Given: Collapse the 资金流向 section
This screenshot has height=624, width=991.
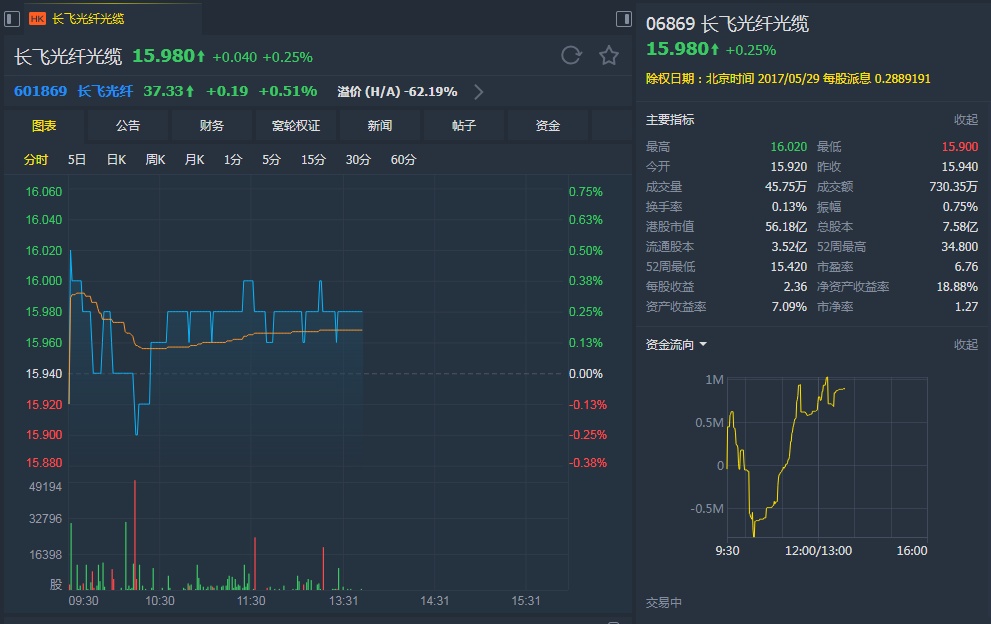Looking at the screenshot, I should 966,345.
